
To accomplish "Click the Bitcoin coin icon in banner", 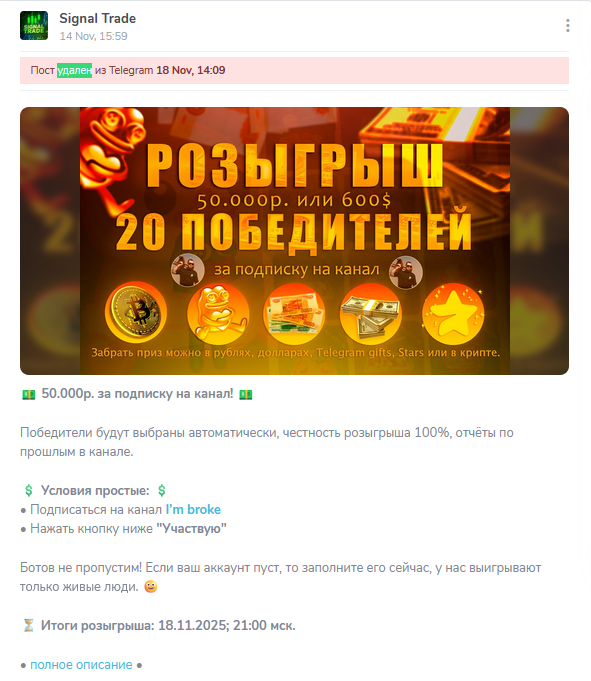I will click(136, 312).
